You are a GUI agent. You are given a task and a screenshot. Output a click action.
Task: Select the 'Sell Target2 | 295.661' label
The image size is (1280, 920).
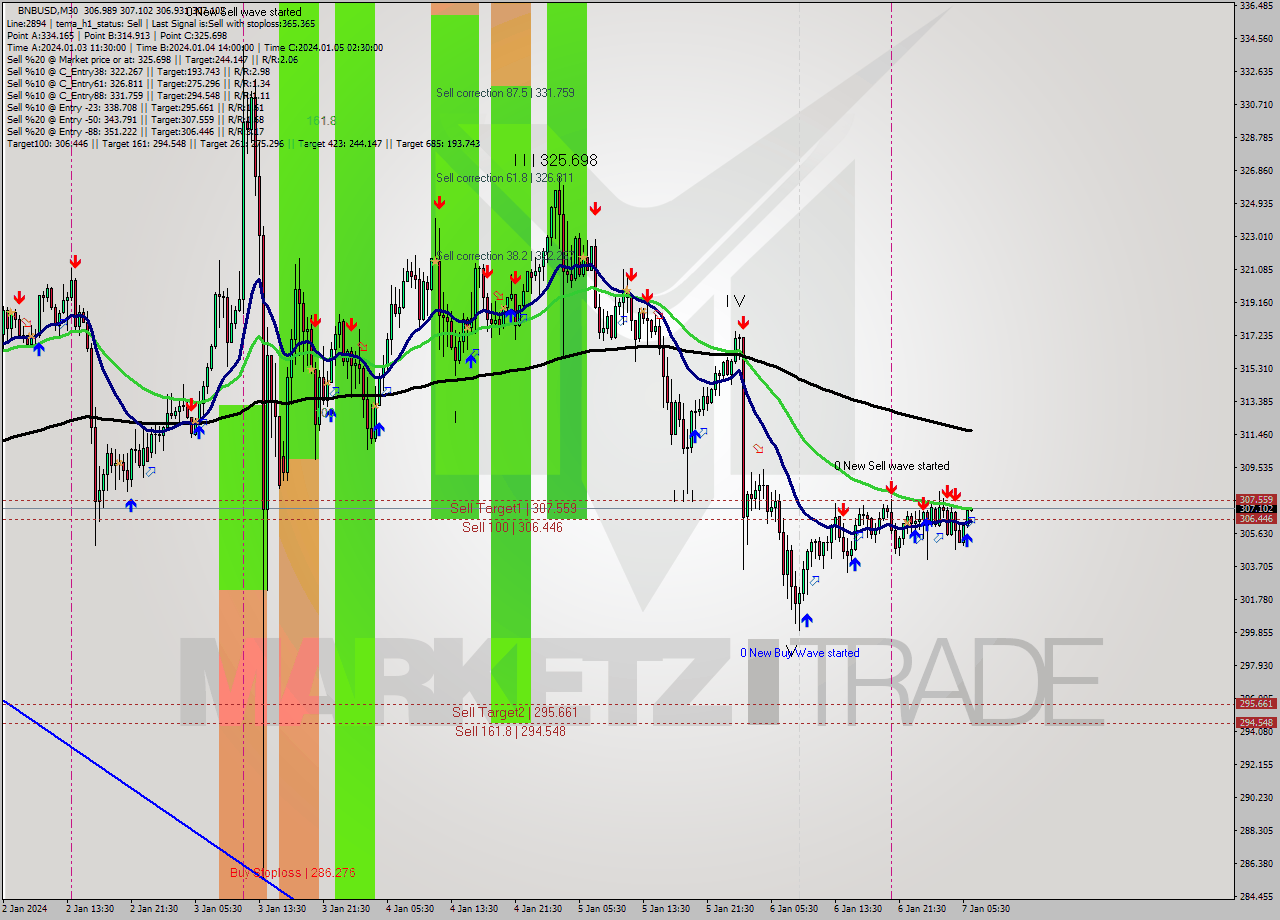(514, 712)
